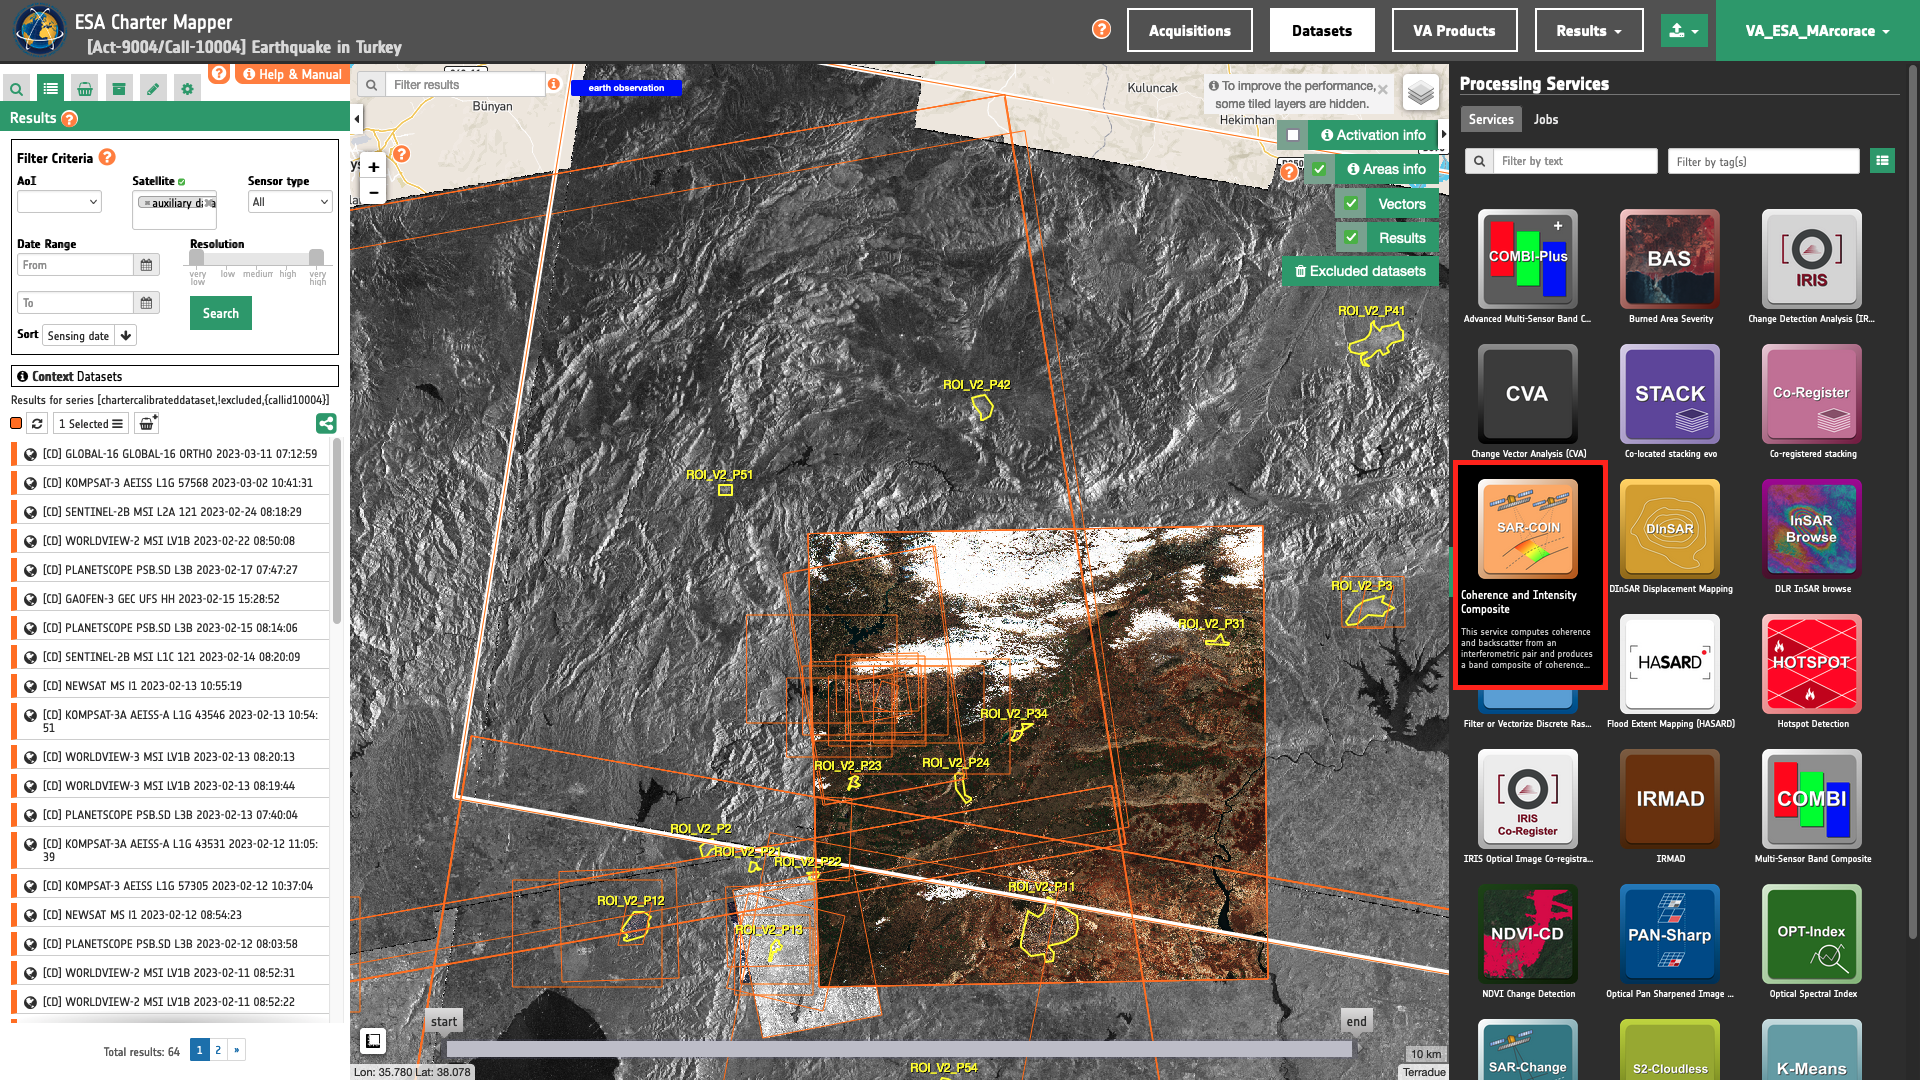Open the basket tab icon
1920x1080 pixels.
85,89
